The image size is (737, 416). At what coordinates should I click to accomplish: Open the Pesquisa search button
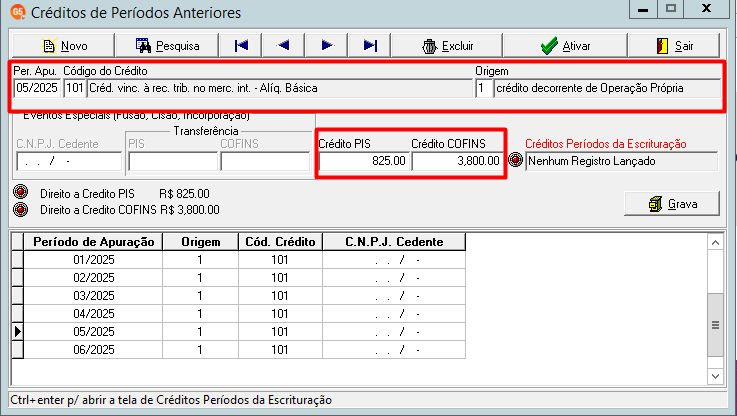pos(167,46)
